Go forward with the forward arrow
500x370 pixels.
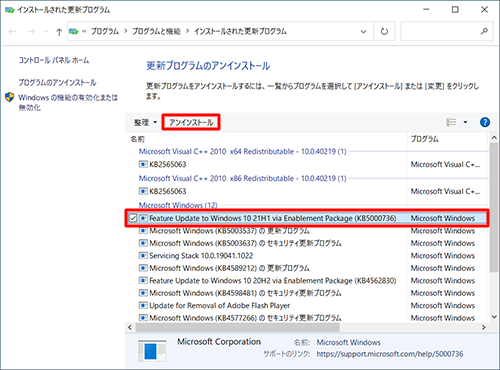coord(31,32)
